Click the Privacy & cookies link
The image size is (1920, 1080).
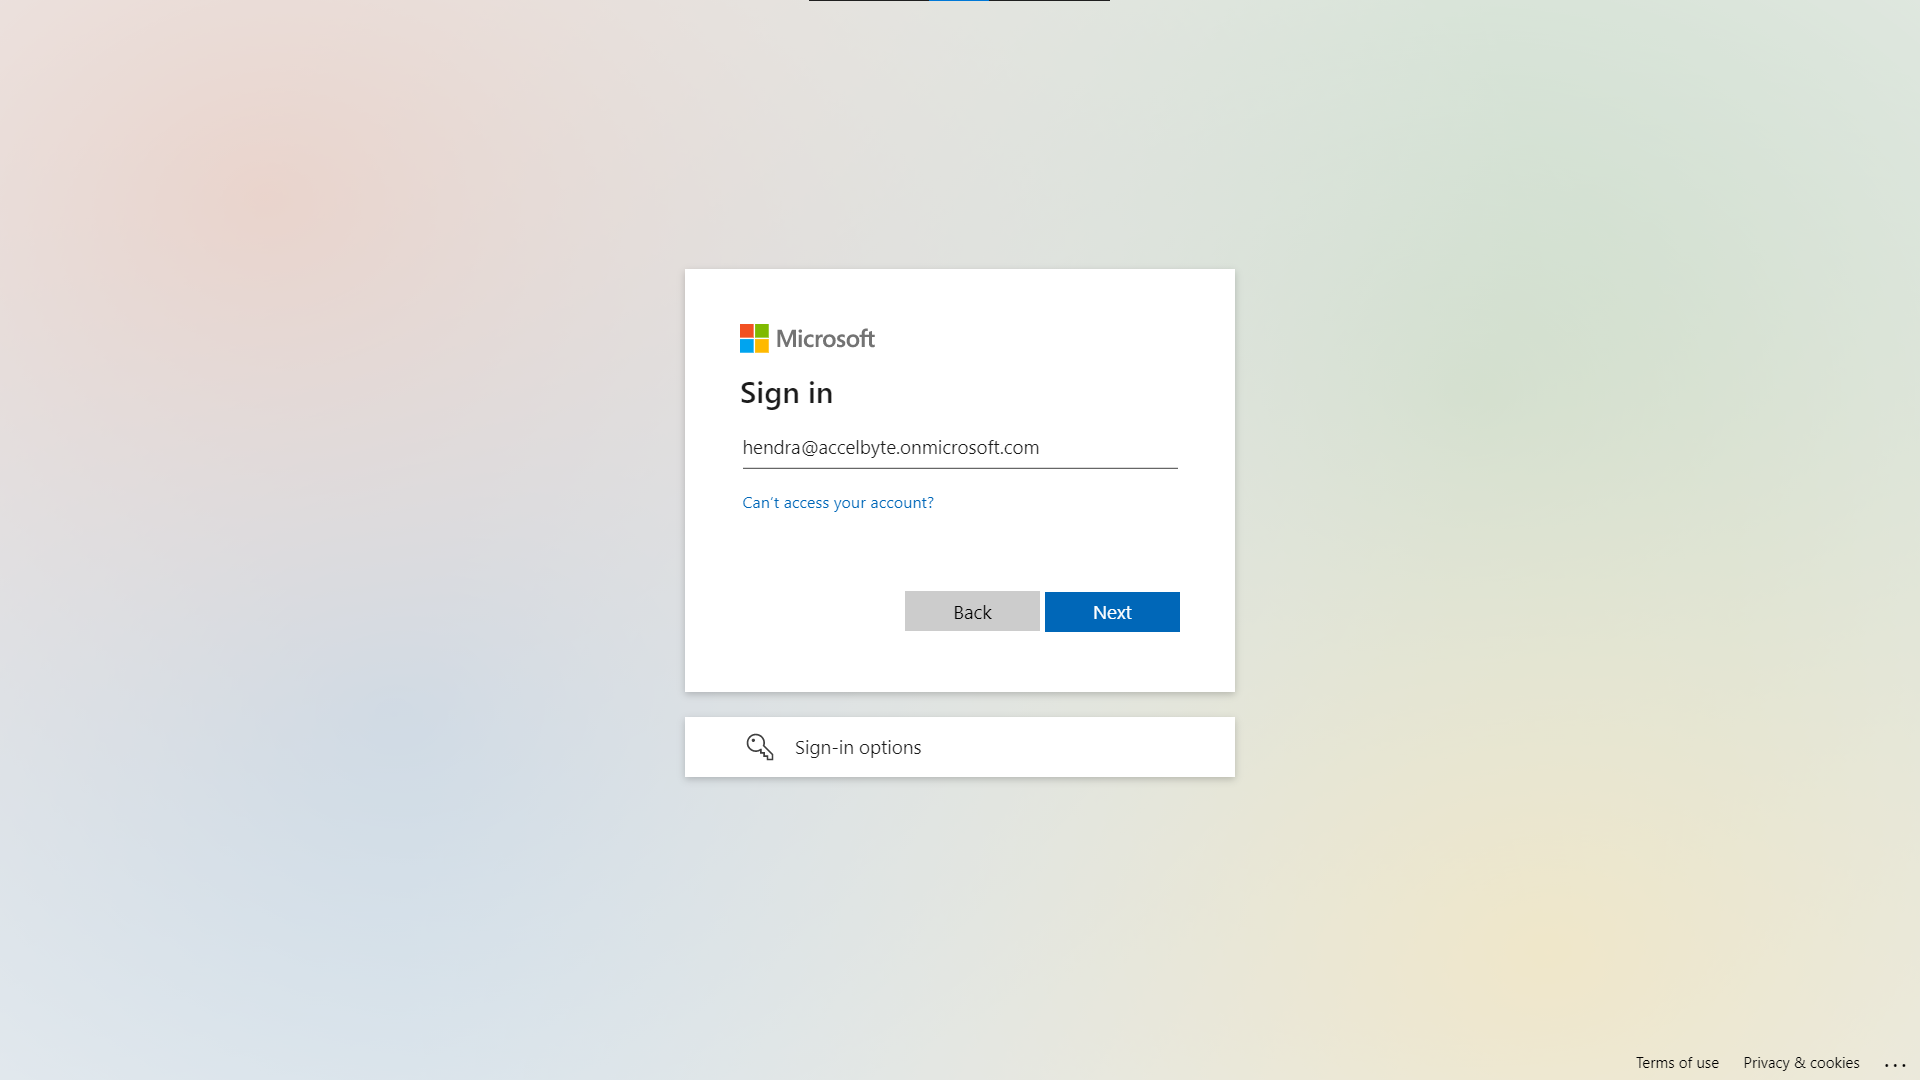(x=1801, y=1063)
